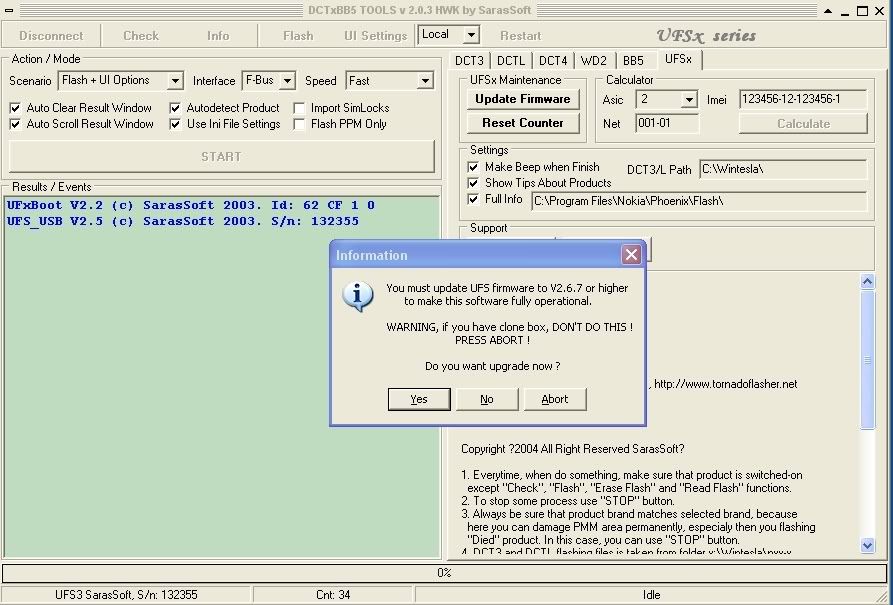Disable Use Ini File Settings checkbox
The image size is (893, 605).
point(175,124)
